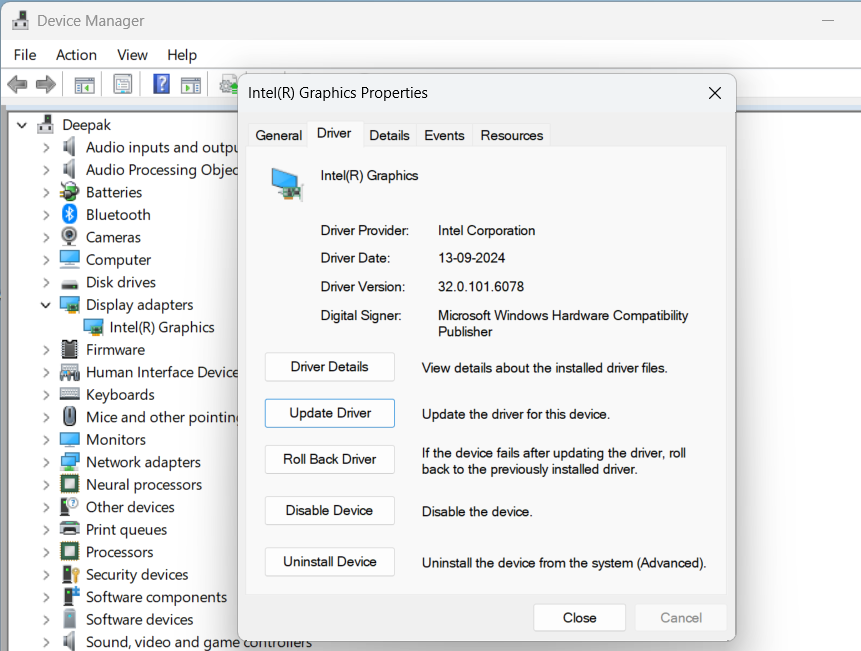This screenshot has height=651, width=861.
Task: Switch to the Details tab
Action: 389,134
